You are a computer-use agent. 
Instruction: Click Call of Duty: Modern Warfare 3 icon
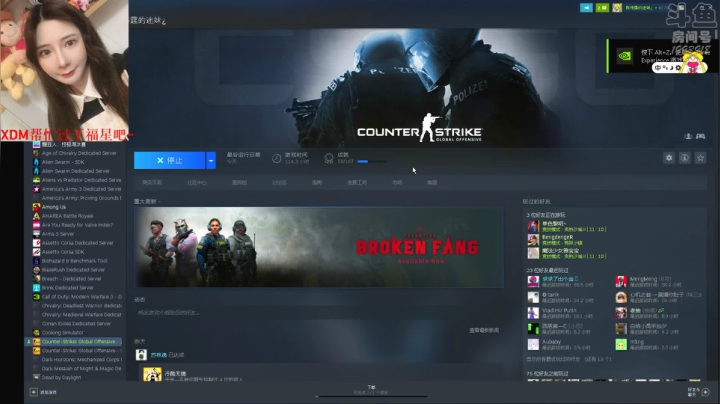pos(36,297)
